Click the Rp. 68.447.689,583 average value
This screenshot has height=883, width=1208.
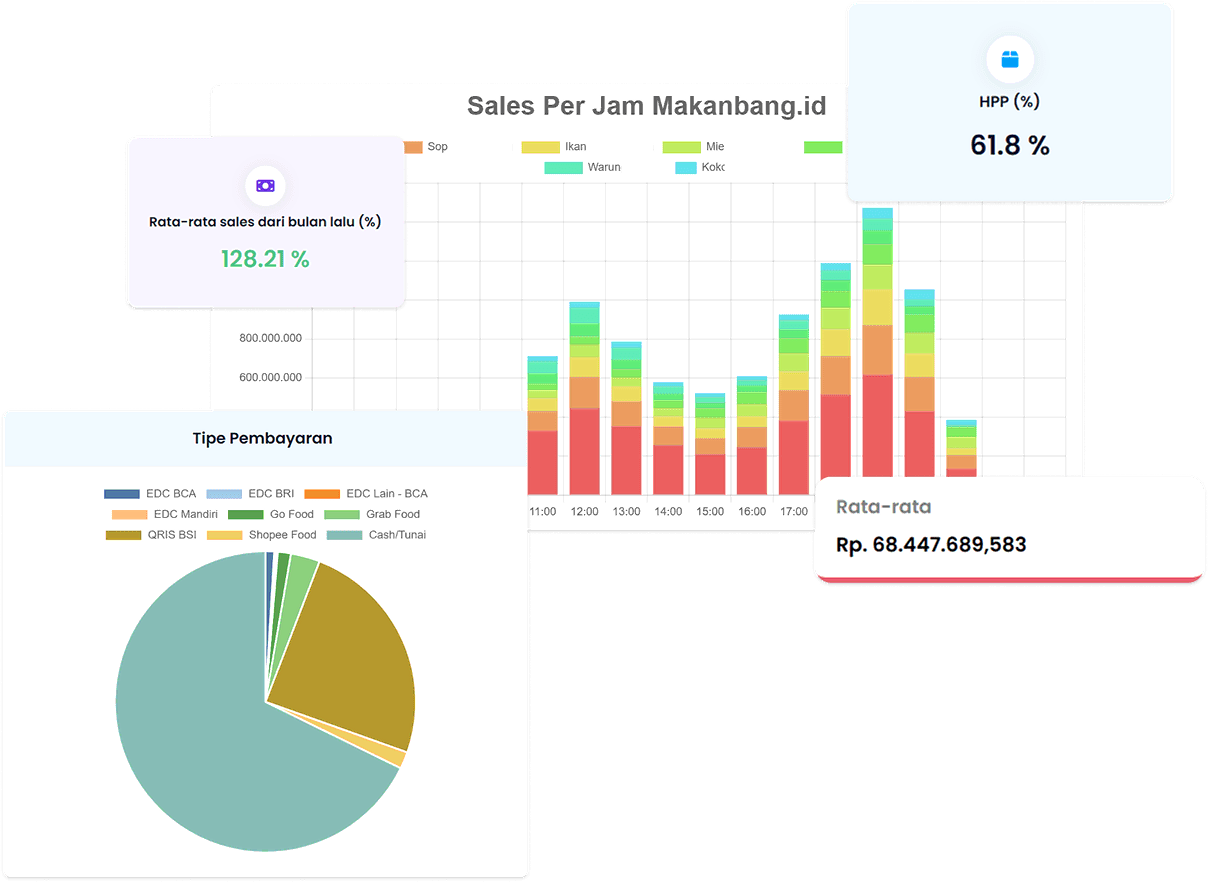pos(931,545)
